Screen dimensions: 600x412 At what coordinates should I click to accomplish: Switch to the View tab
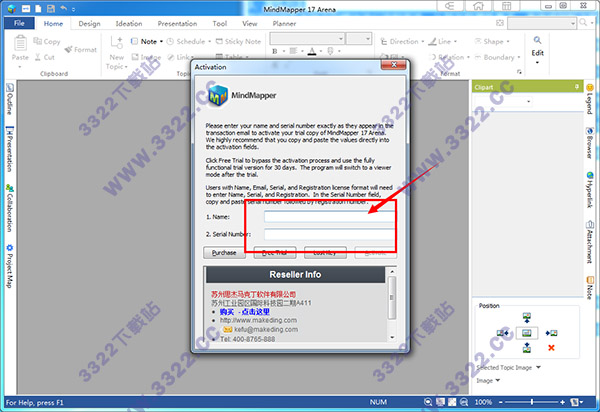(249, 23)
